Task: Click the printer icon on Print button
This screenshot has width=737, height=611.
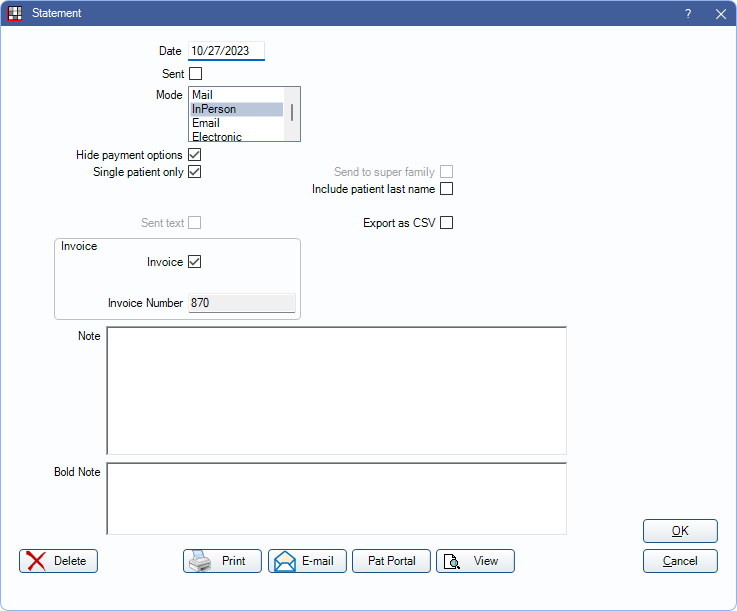Action: tap(200, 561)
